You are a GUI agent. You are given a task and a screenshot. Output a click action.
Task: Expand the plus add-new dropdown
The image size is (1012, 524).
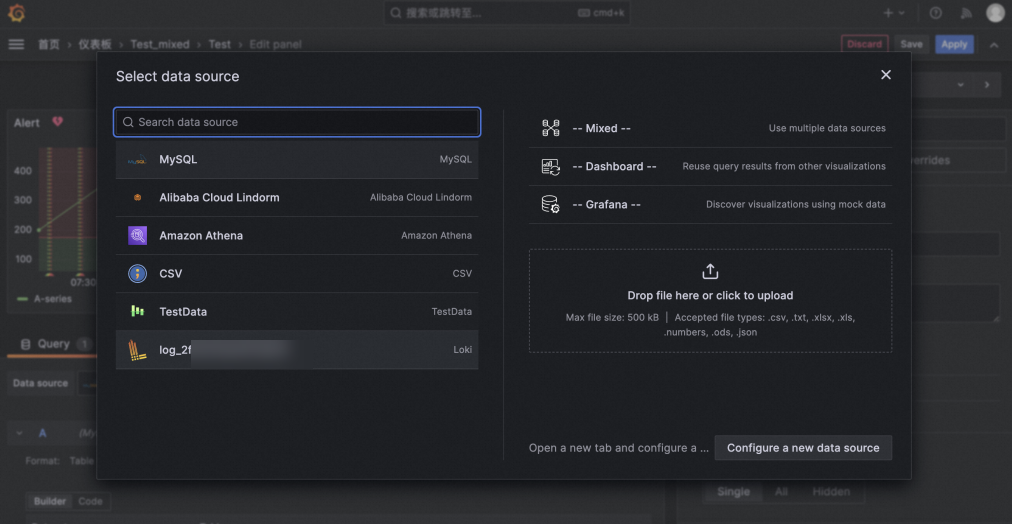895,13
